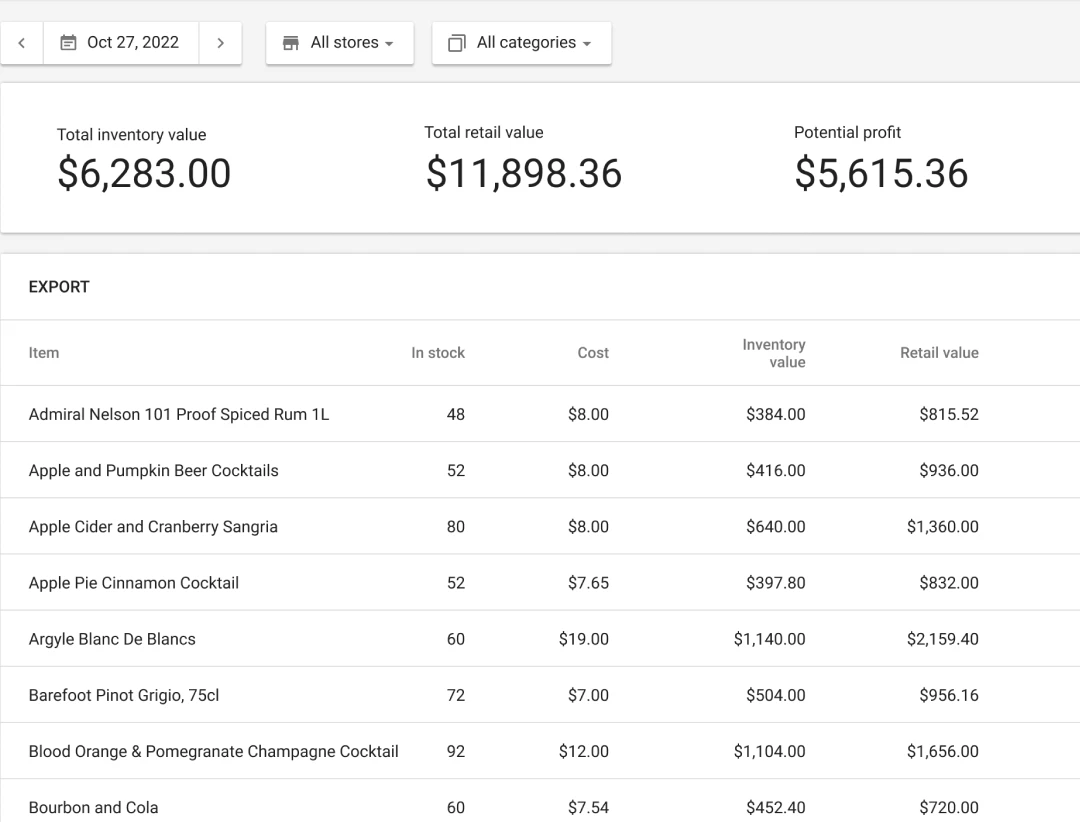Viewport: 1080px width, 822px height.
Task: Sort by Retail value column header
Action: click(x=939, y=353)
